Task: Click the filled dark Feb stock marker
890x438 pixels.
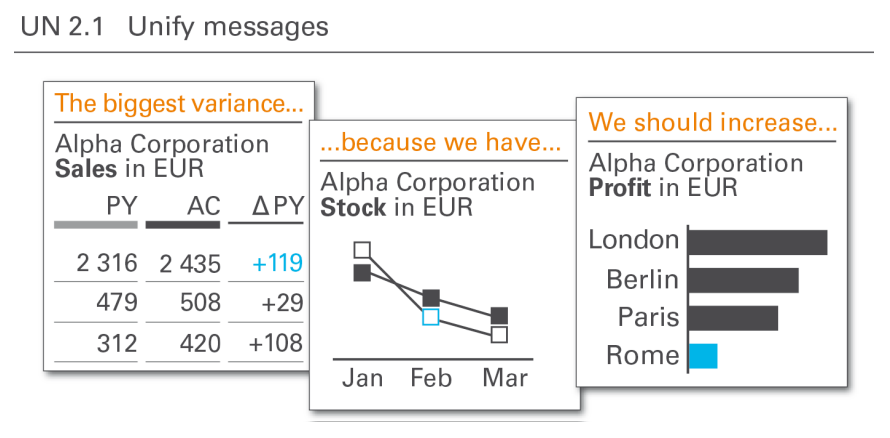Action: point(431,298)
